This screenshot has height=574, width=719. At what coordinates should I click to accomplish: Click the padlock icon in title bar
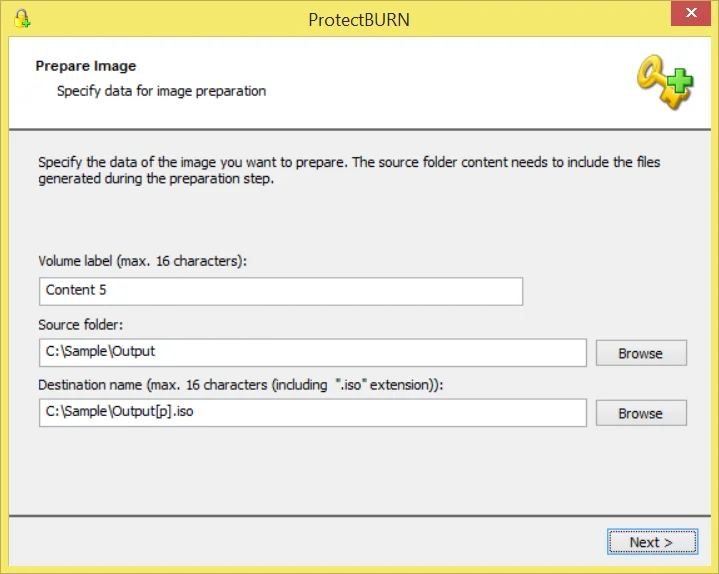(23, 18)
